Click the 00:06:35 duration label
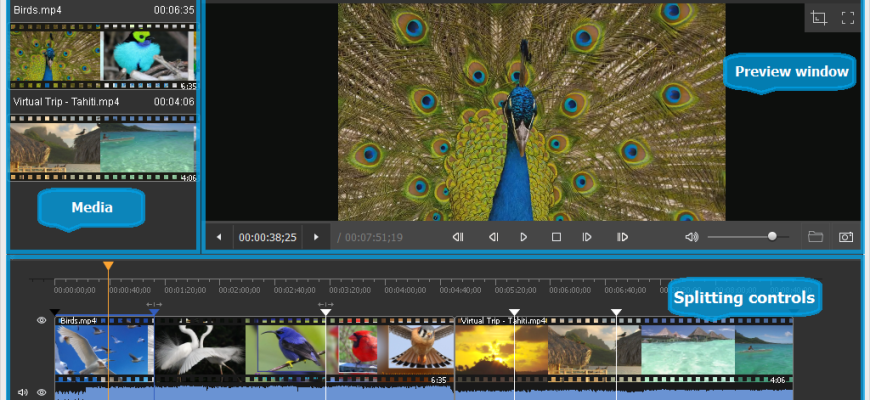The height and width of the screenshot is (400, 870). tap(174, 10)
